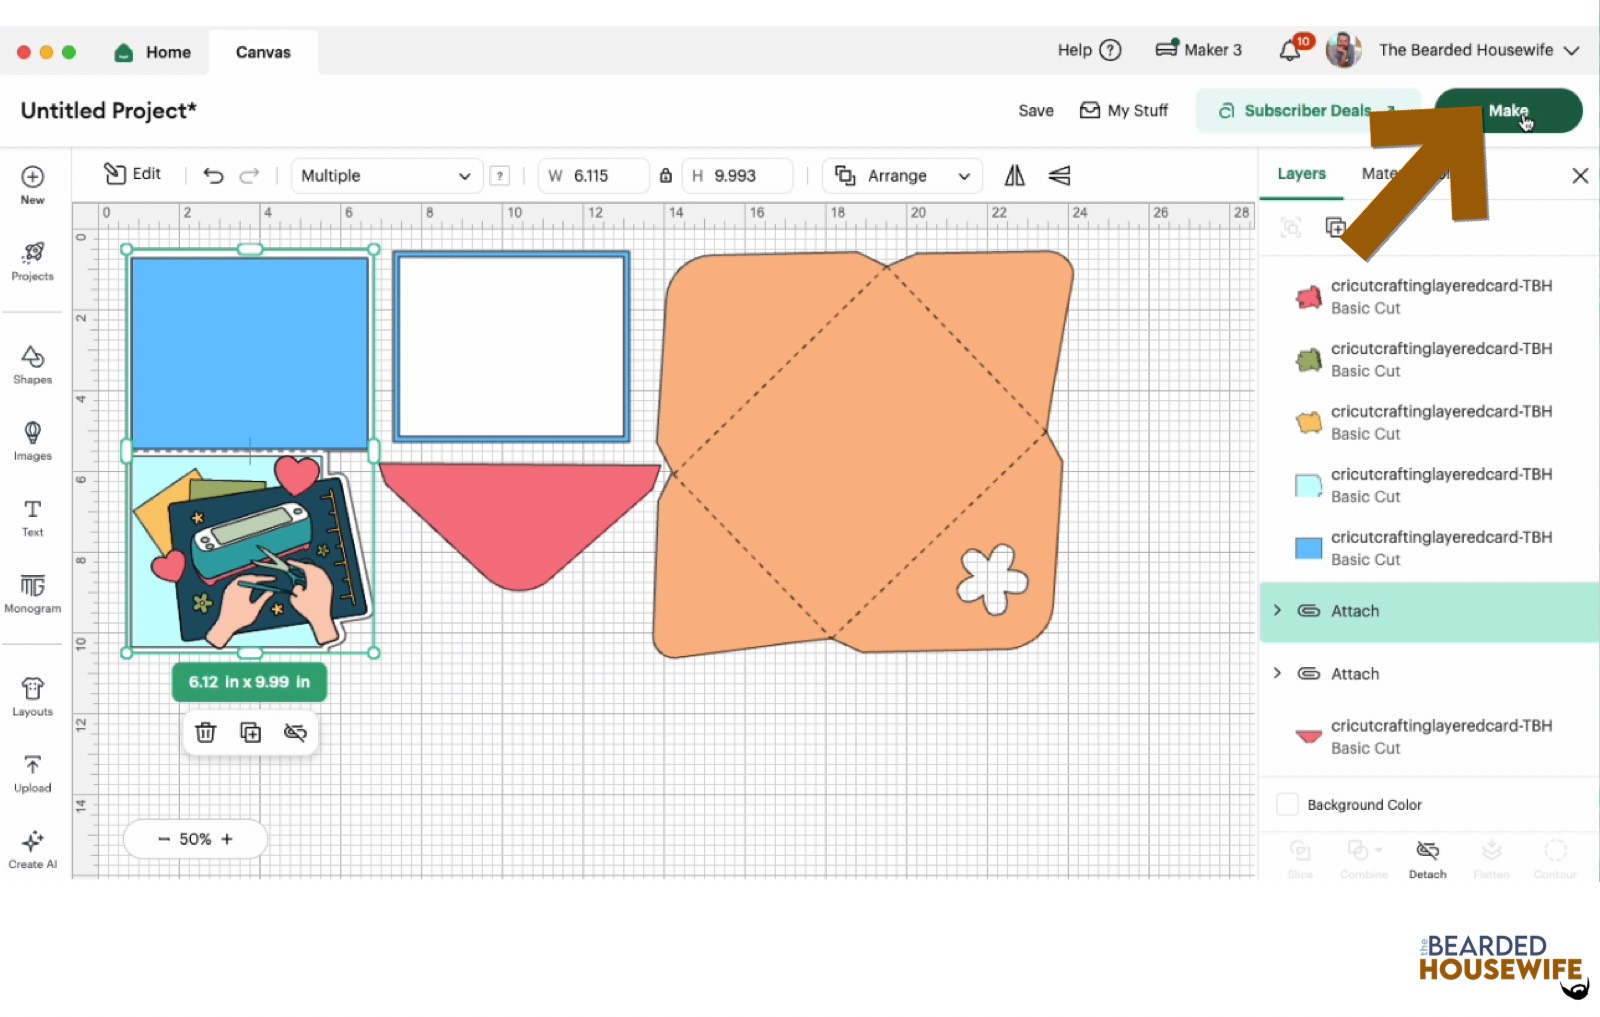Viewport: 1600px width, 1017px height.
Task: Toggle the Background Color checkbox
Action: click(x=1288, y=805)
